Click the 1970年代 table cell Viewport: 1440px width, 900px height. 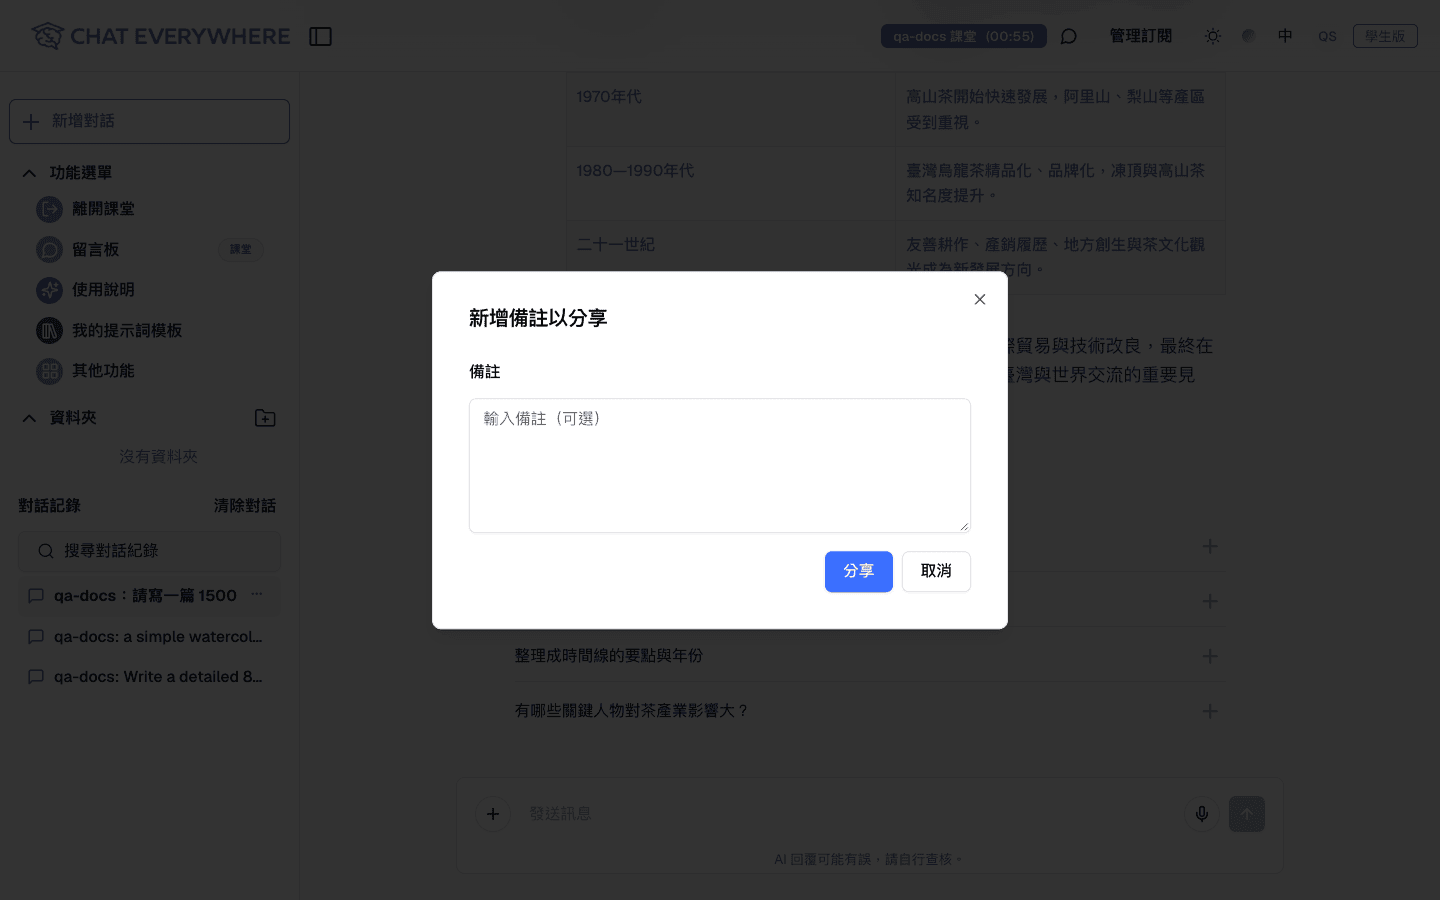(x=731, y=110)
